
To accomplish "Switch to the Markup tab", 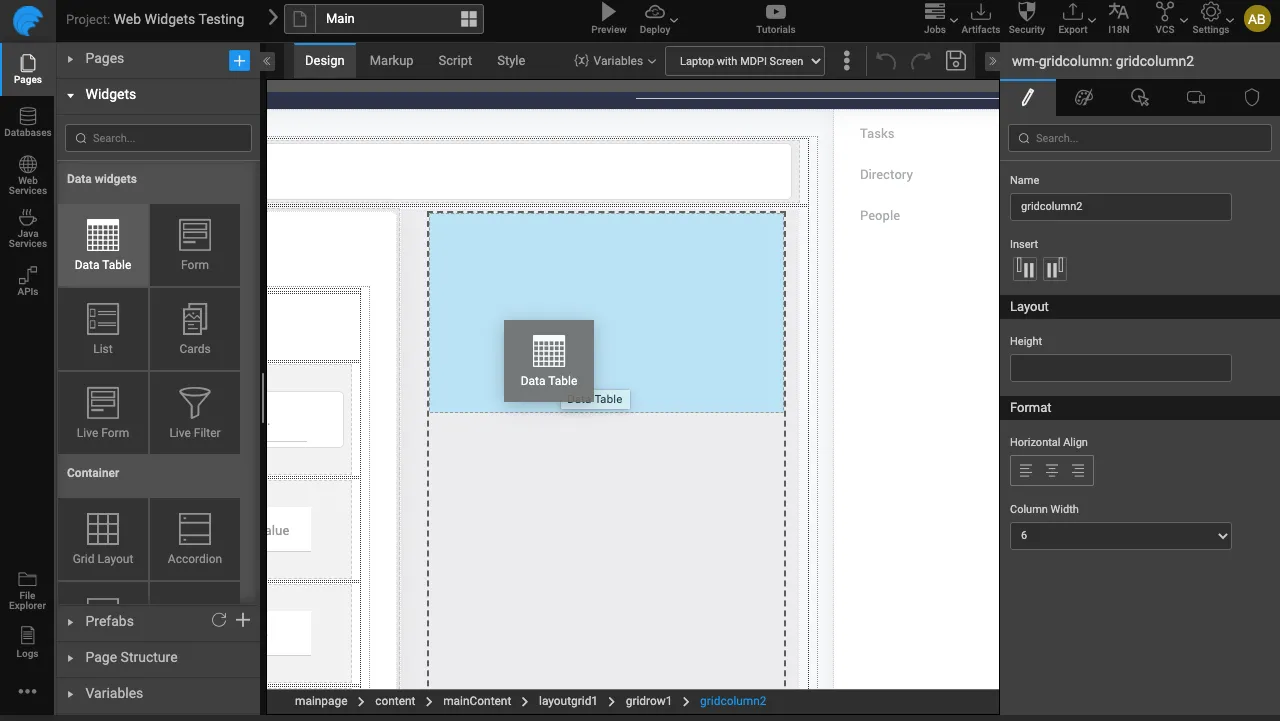I will point(391,61).
